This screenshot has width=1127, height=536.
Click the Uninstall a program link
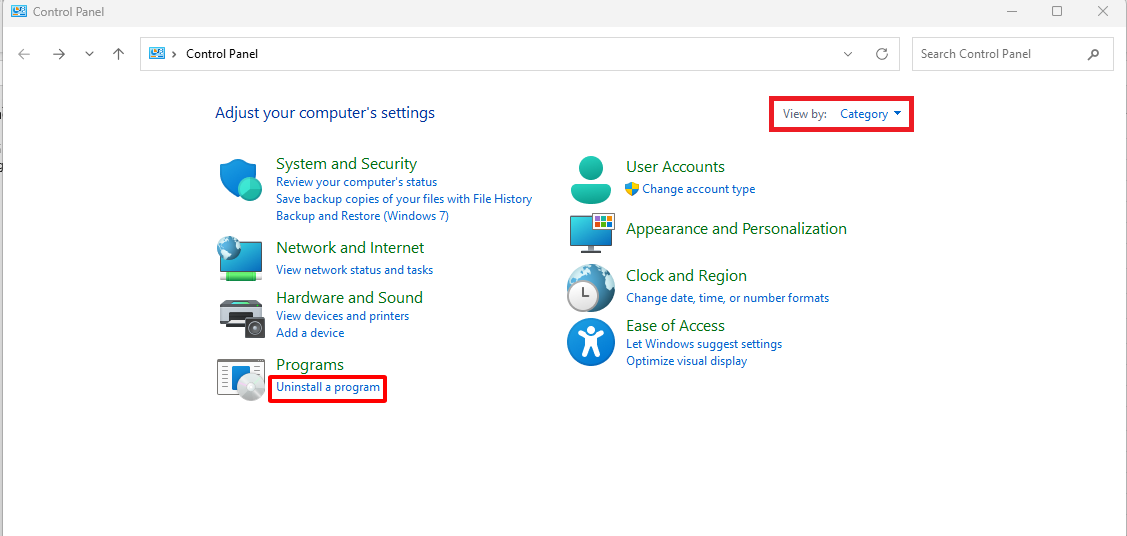pyautogui.click(x=328, y=387)
